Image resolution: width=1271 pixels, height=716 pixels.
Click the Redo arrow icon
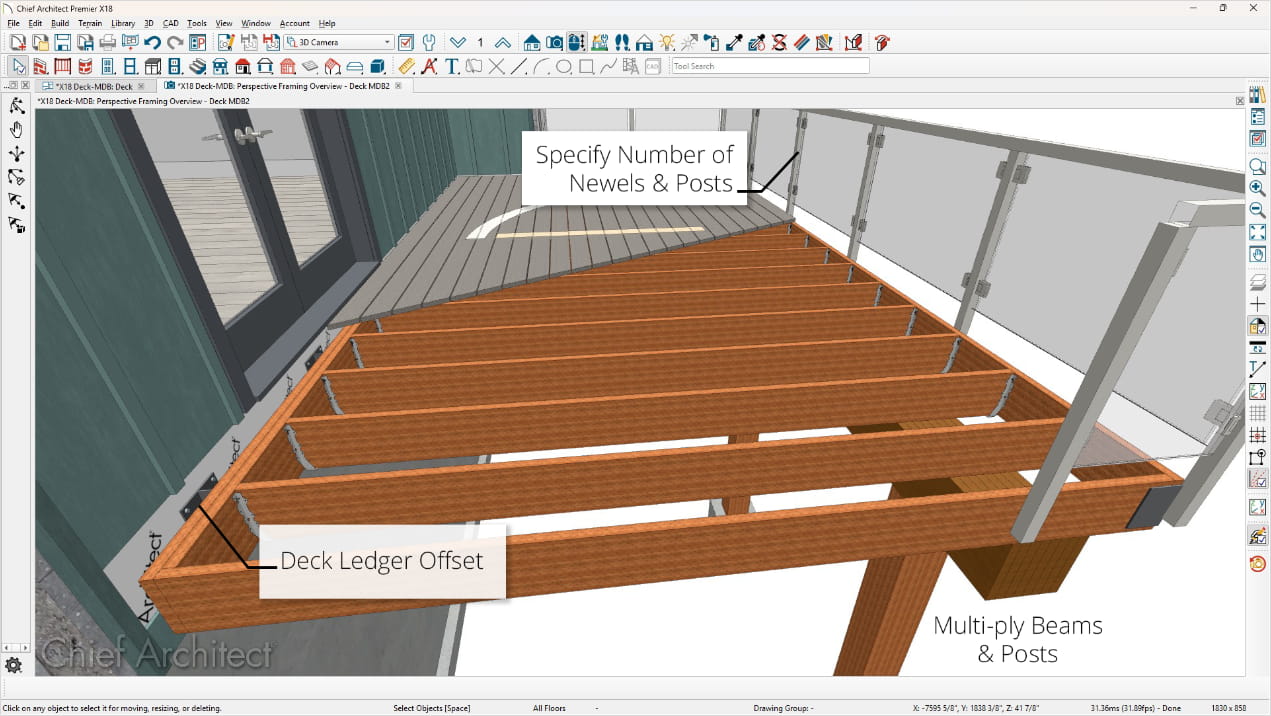[x=174, y=42]
